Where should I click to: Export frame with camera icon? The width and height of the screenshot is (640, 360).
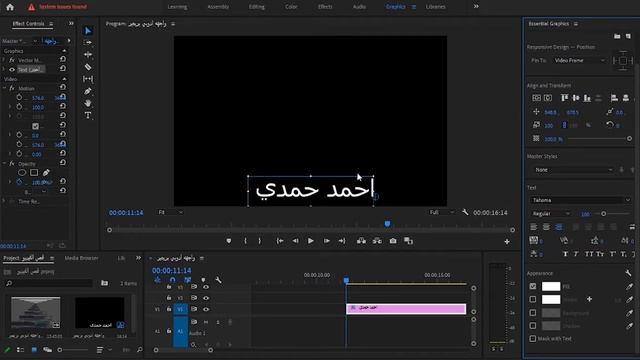pos(393,241)
